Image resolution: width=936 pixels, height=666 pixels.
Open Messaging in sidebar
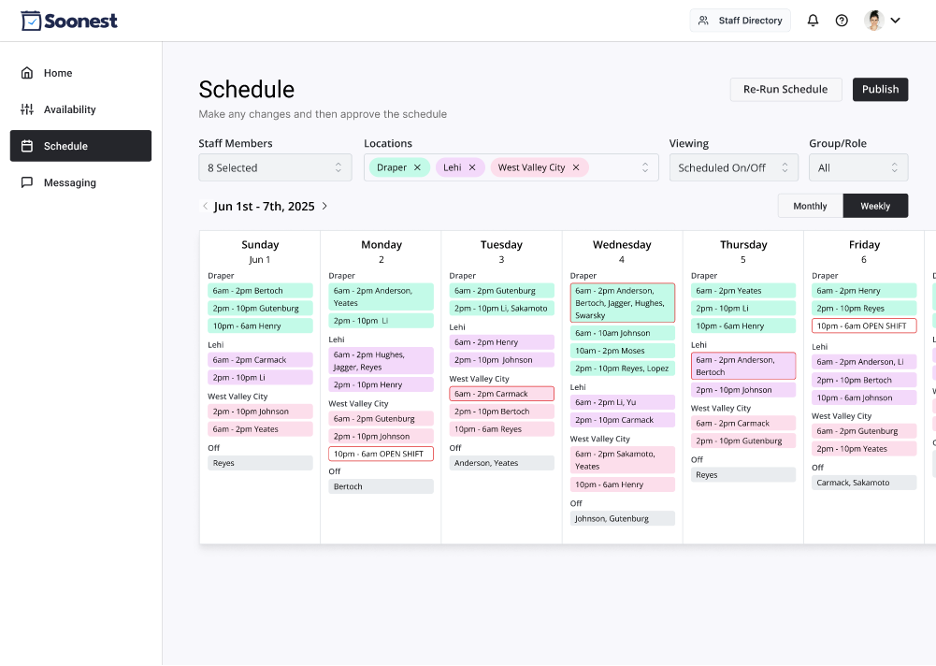(81, 183)
